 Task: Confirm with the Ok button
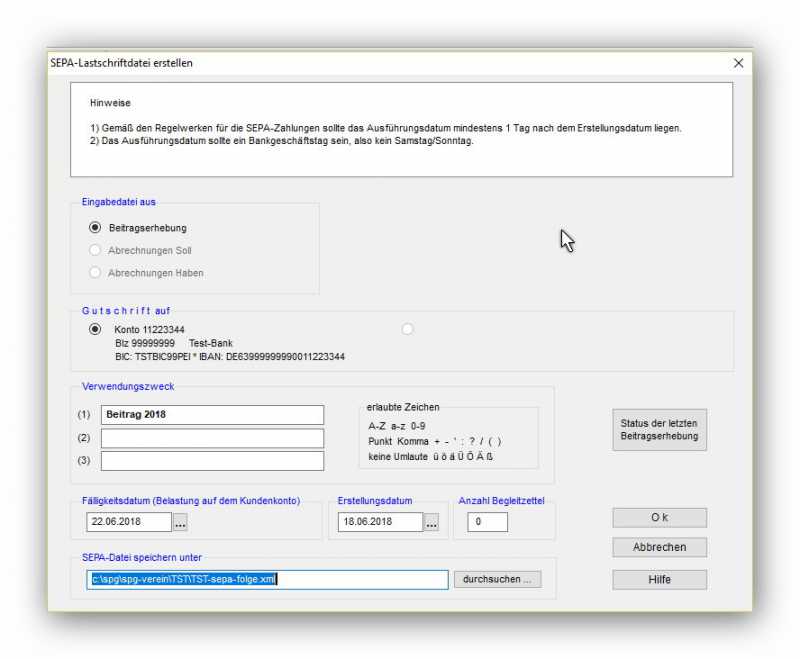[659, 517]
